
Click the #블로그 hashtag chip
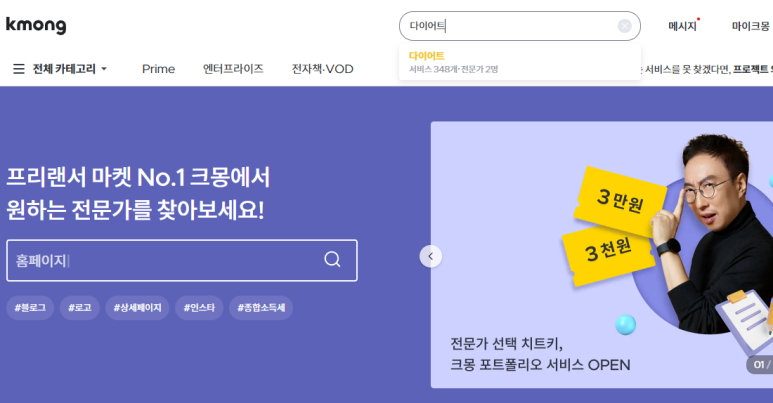pyautogui.click(x=30, y=308)
